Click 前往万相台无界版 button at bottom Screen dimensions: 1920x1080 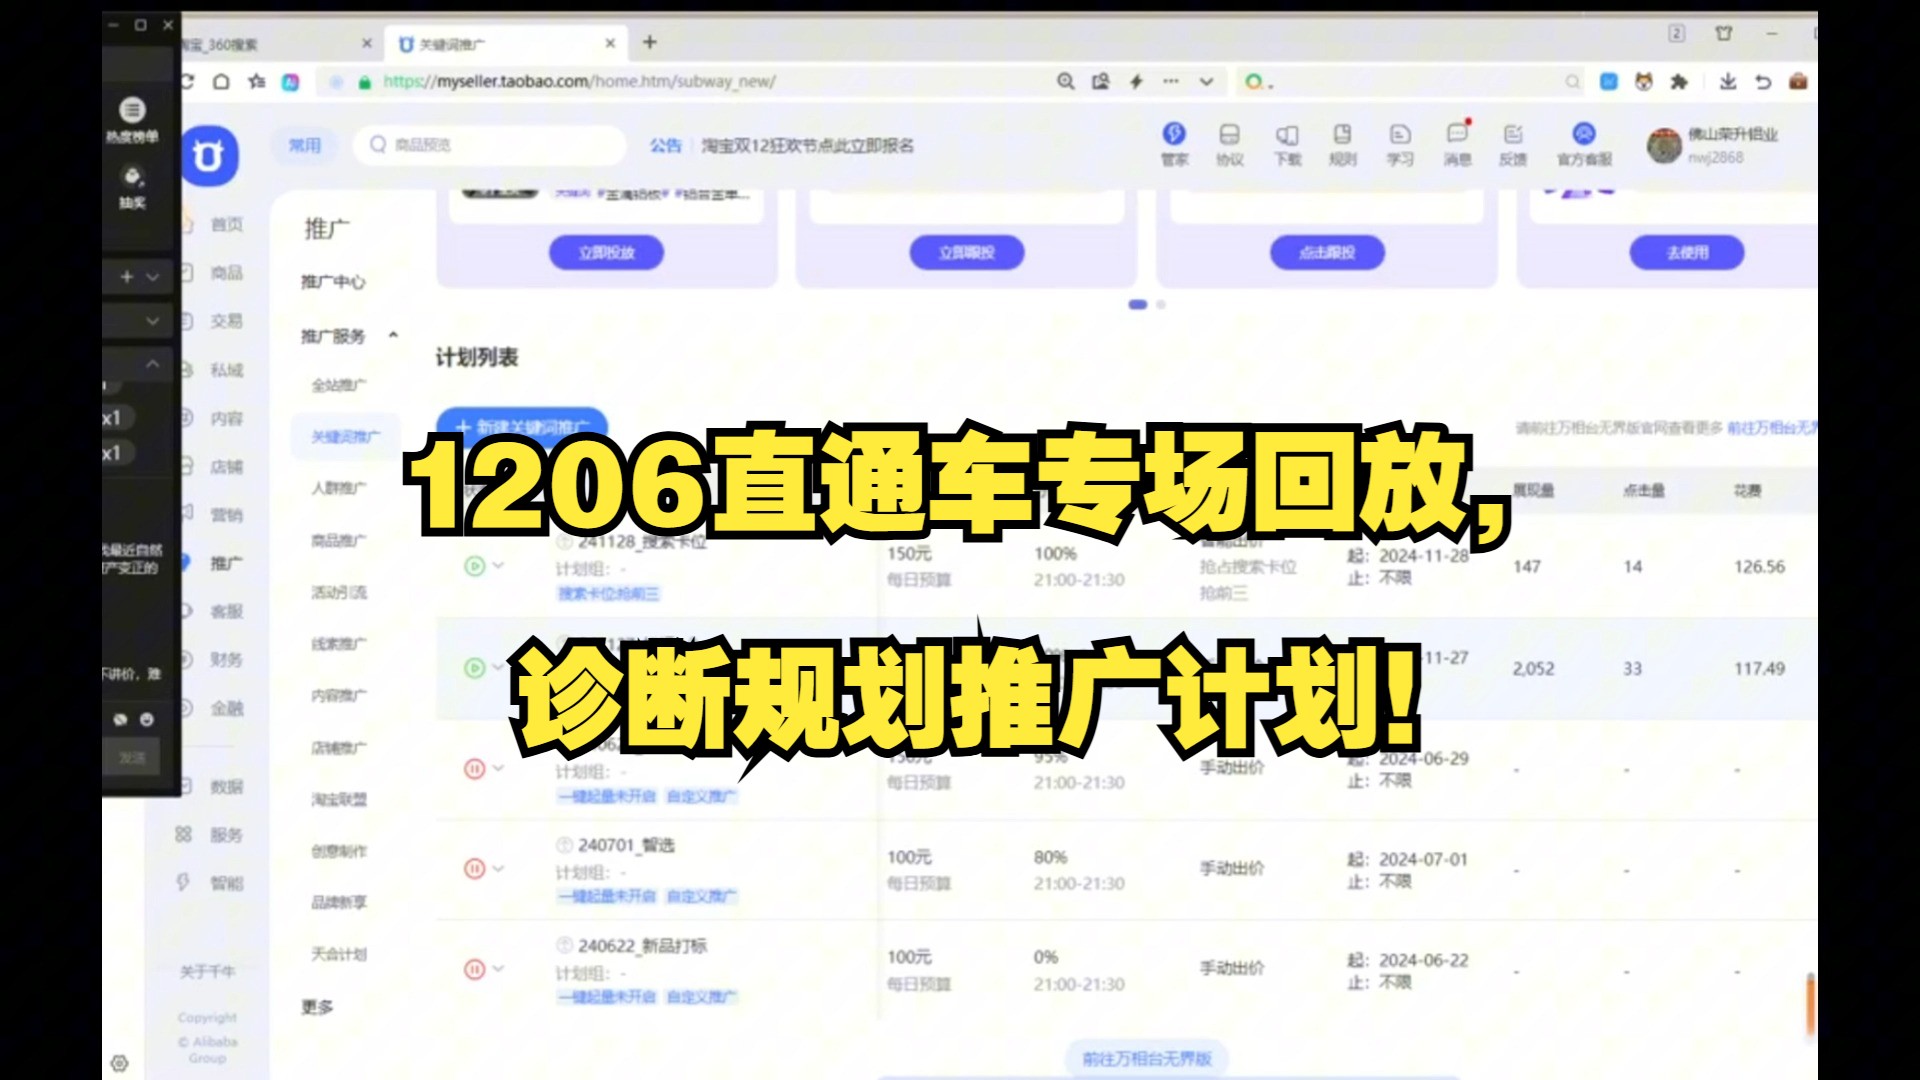tap(1147, 1058)
